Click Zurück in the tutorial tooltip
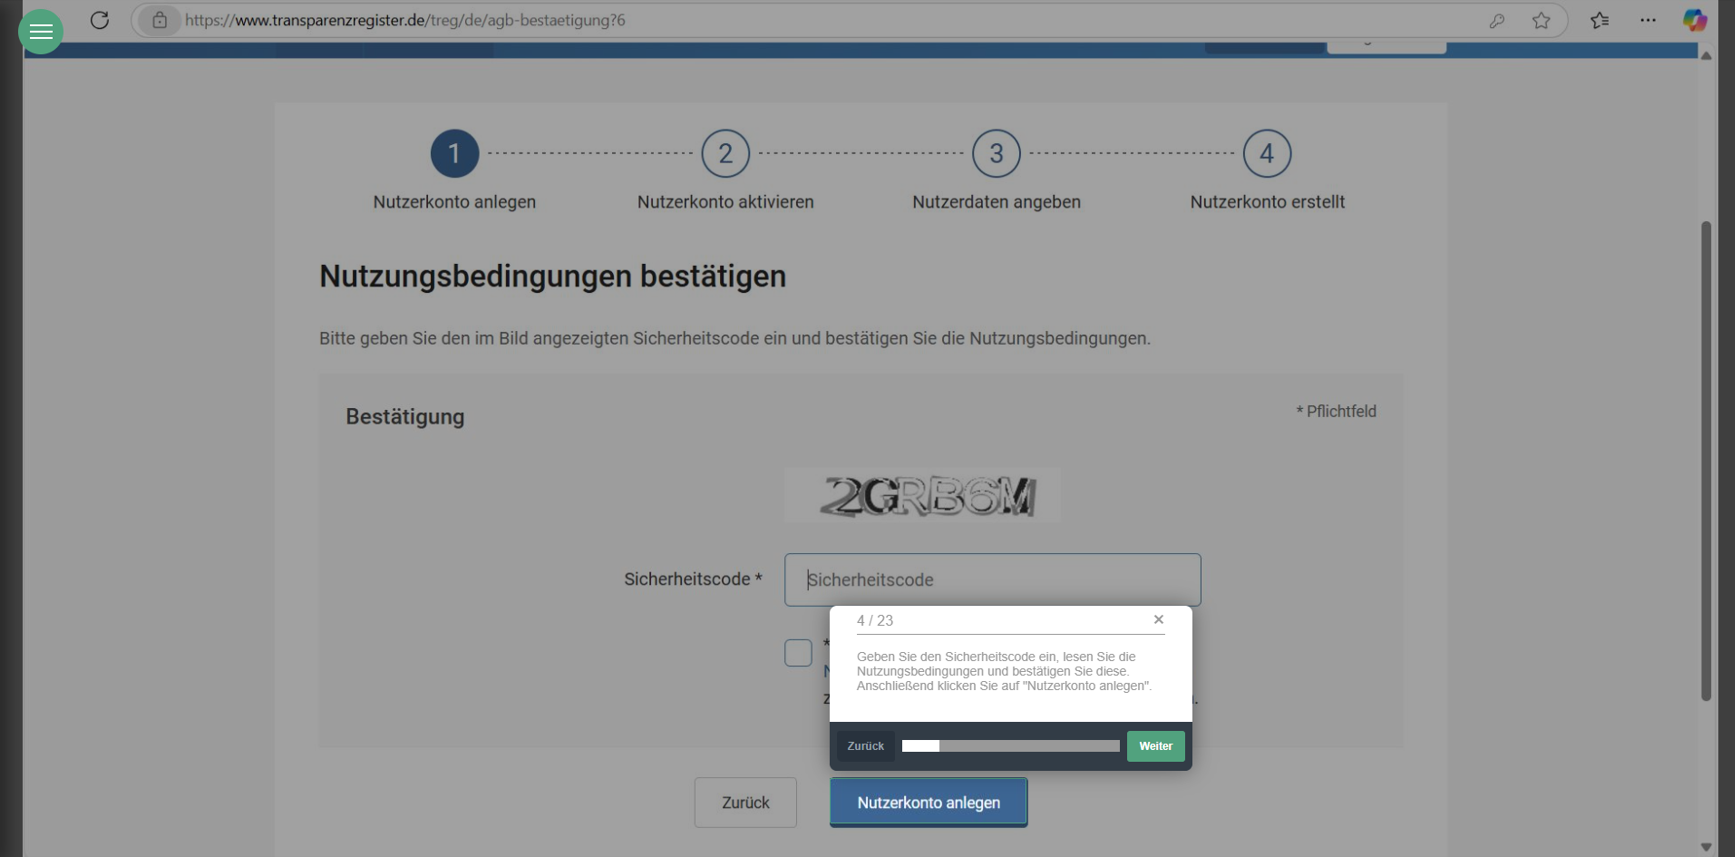The height and width of the screenshot is (857, 1735). 865,746
